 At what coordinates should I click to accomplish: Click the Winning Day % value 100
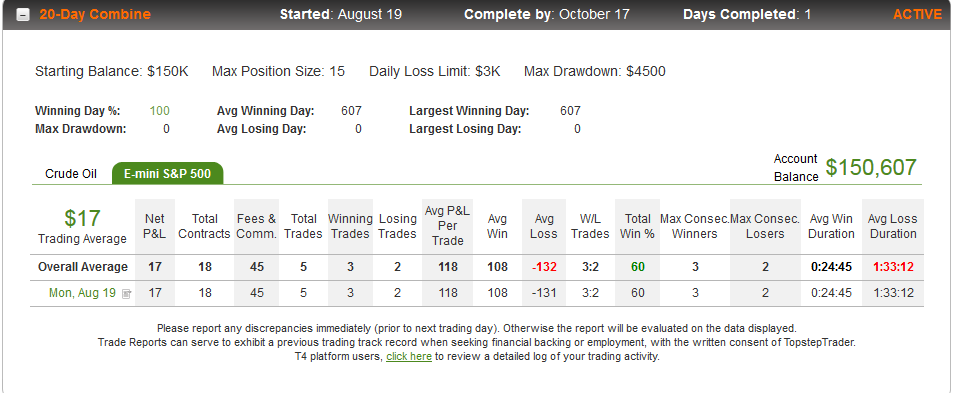click(x=159, y=111)
